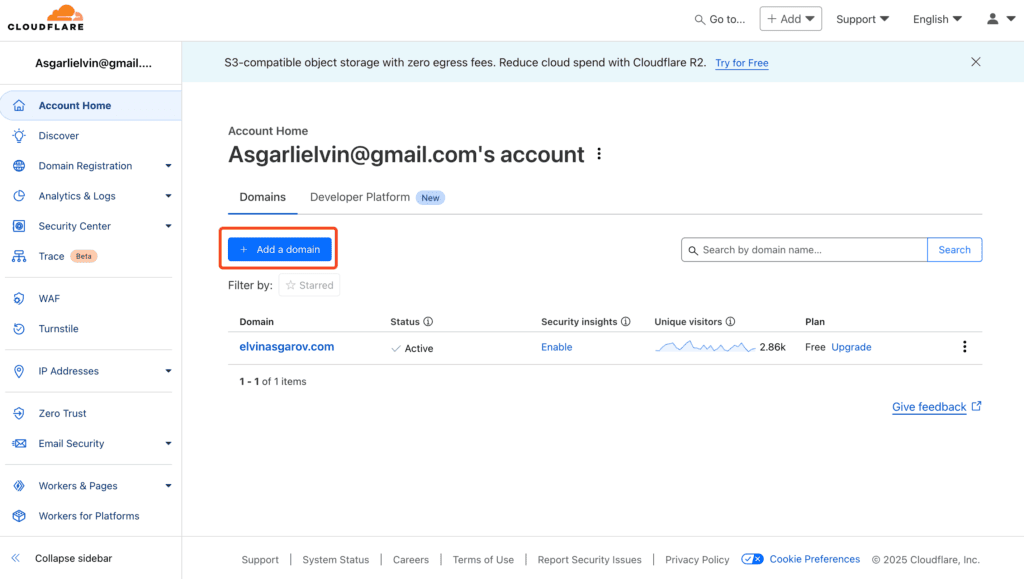Click the unique visitors sparkline chart

pyautogui.click(x=705, y=347)
